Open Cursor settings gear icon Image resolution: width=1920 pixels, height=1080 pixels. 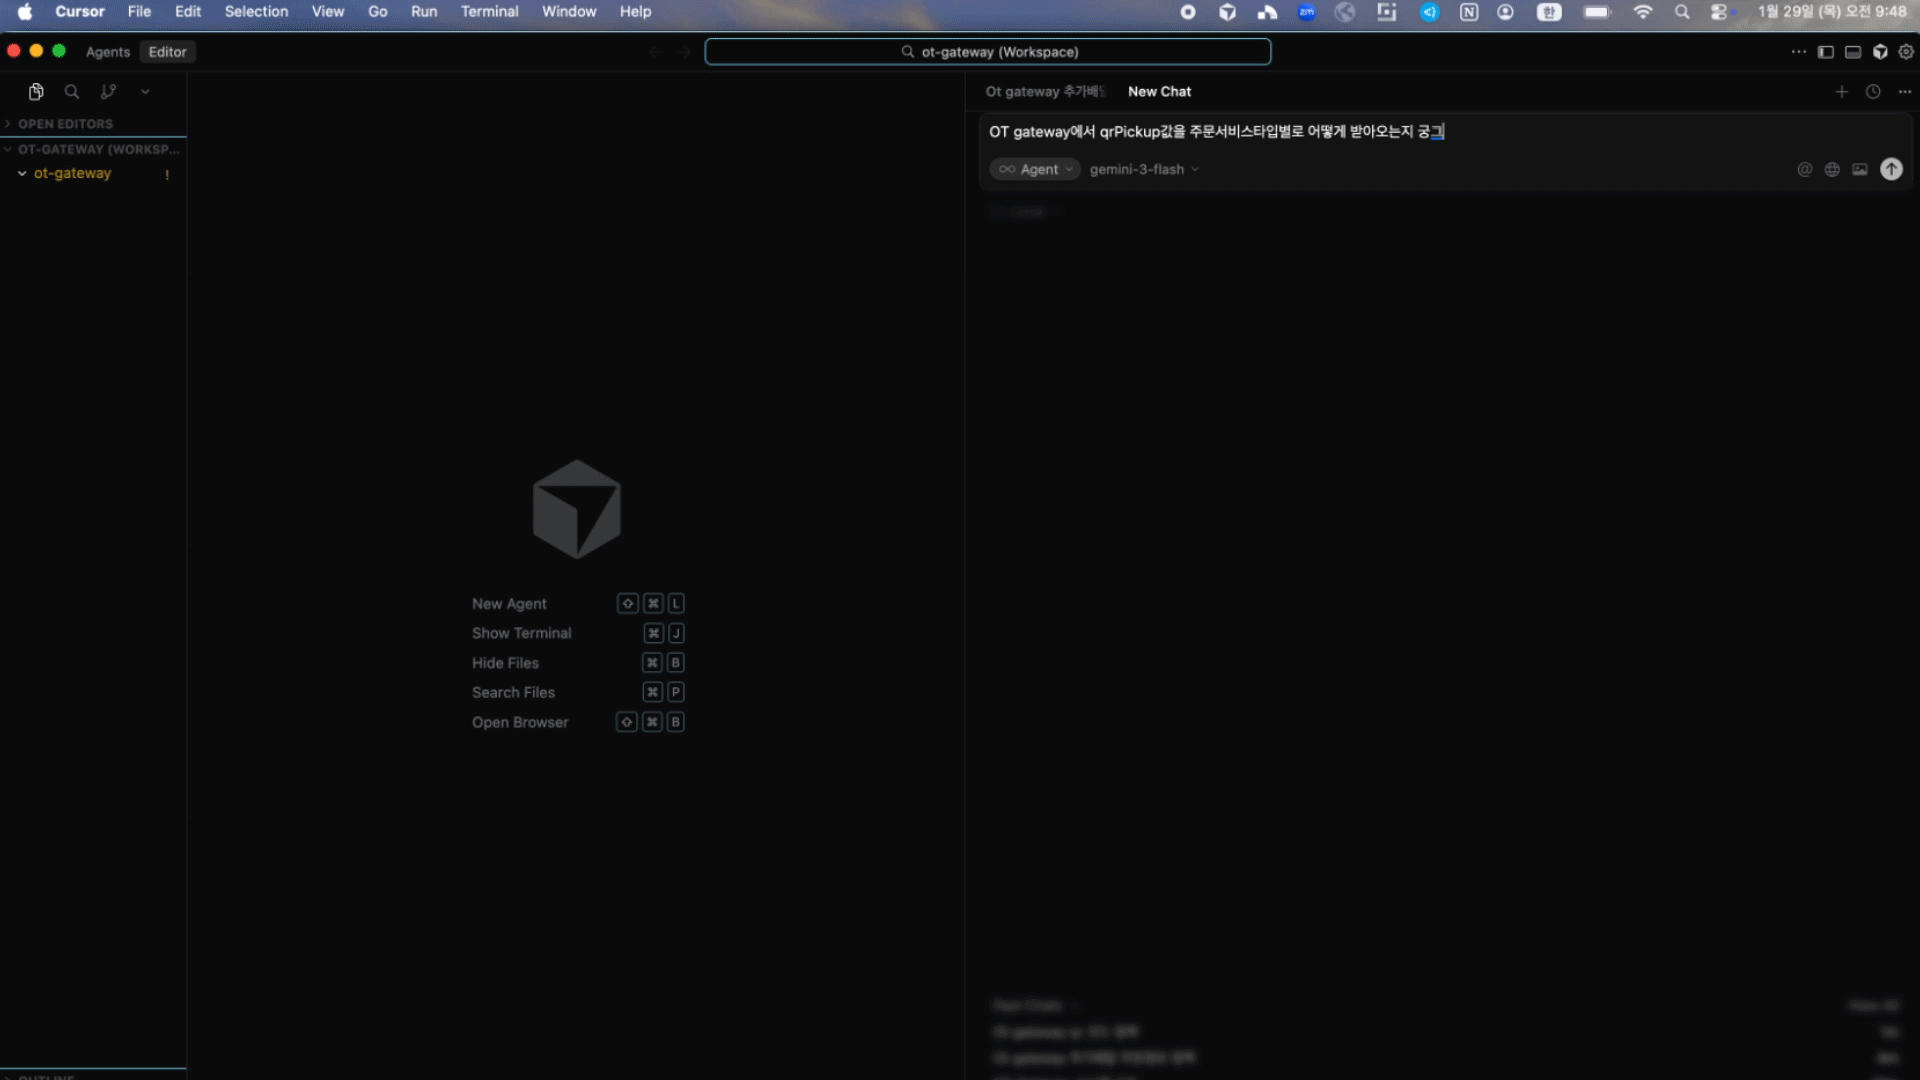[1907, 52]
